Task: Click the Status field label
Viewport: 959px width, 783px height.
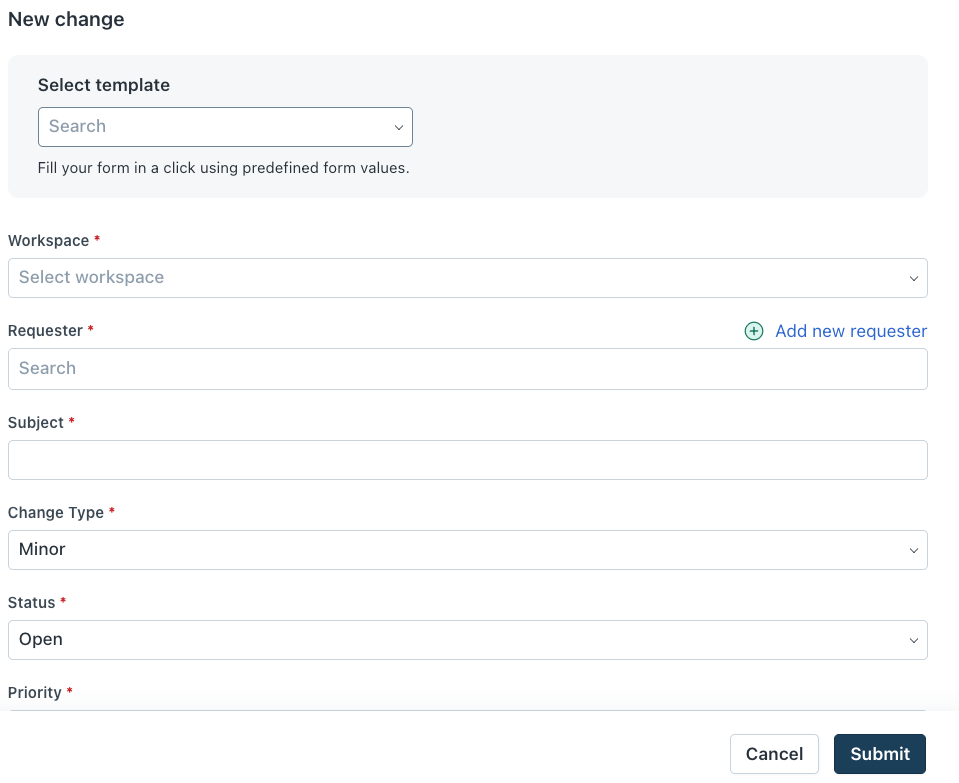Action: click(x=31, y=603)
